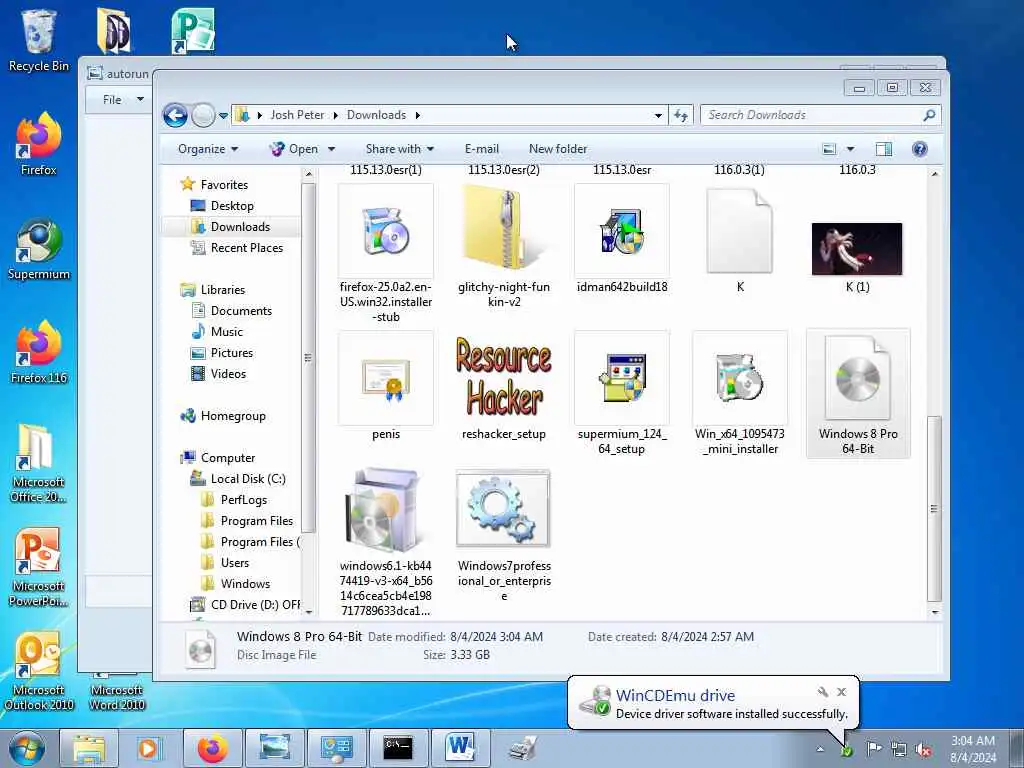Toggle the preview pane icon
Viewport: 1024px width, 768px height.
(x=884, y=149)
